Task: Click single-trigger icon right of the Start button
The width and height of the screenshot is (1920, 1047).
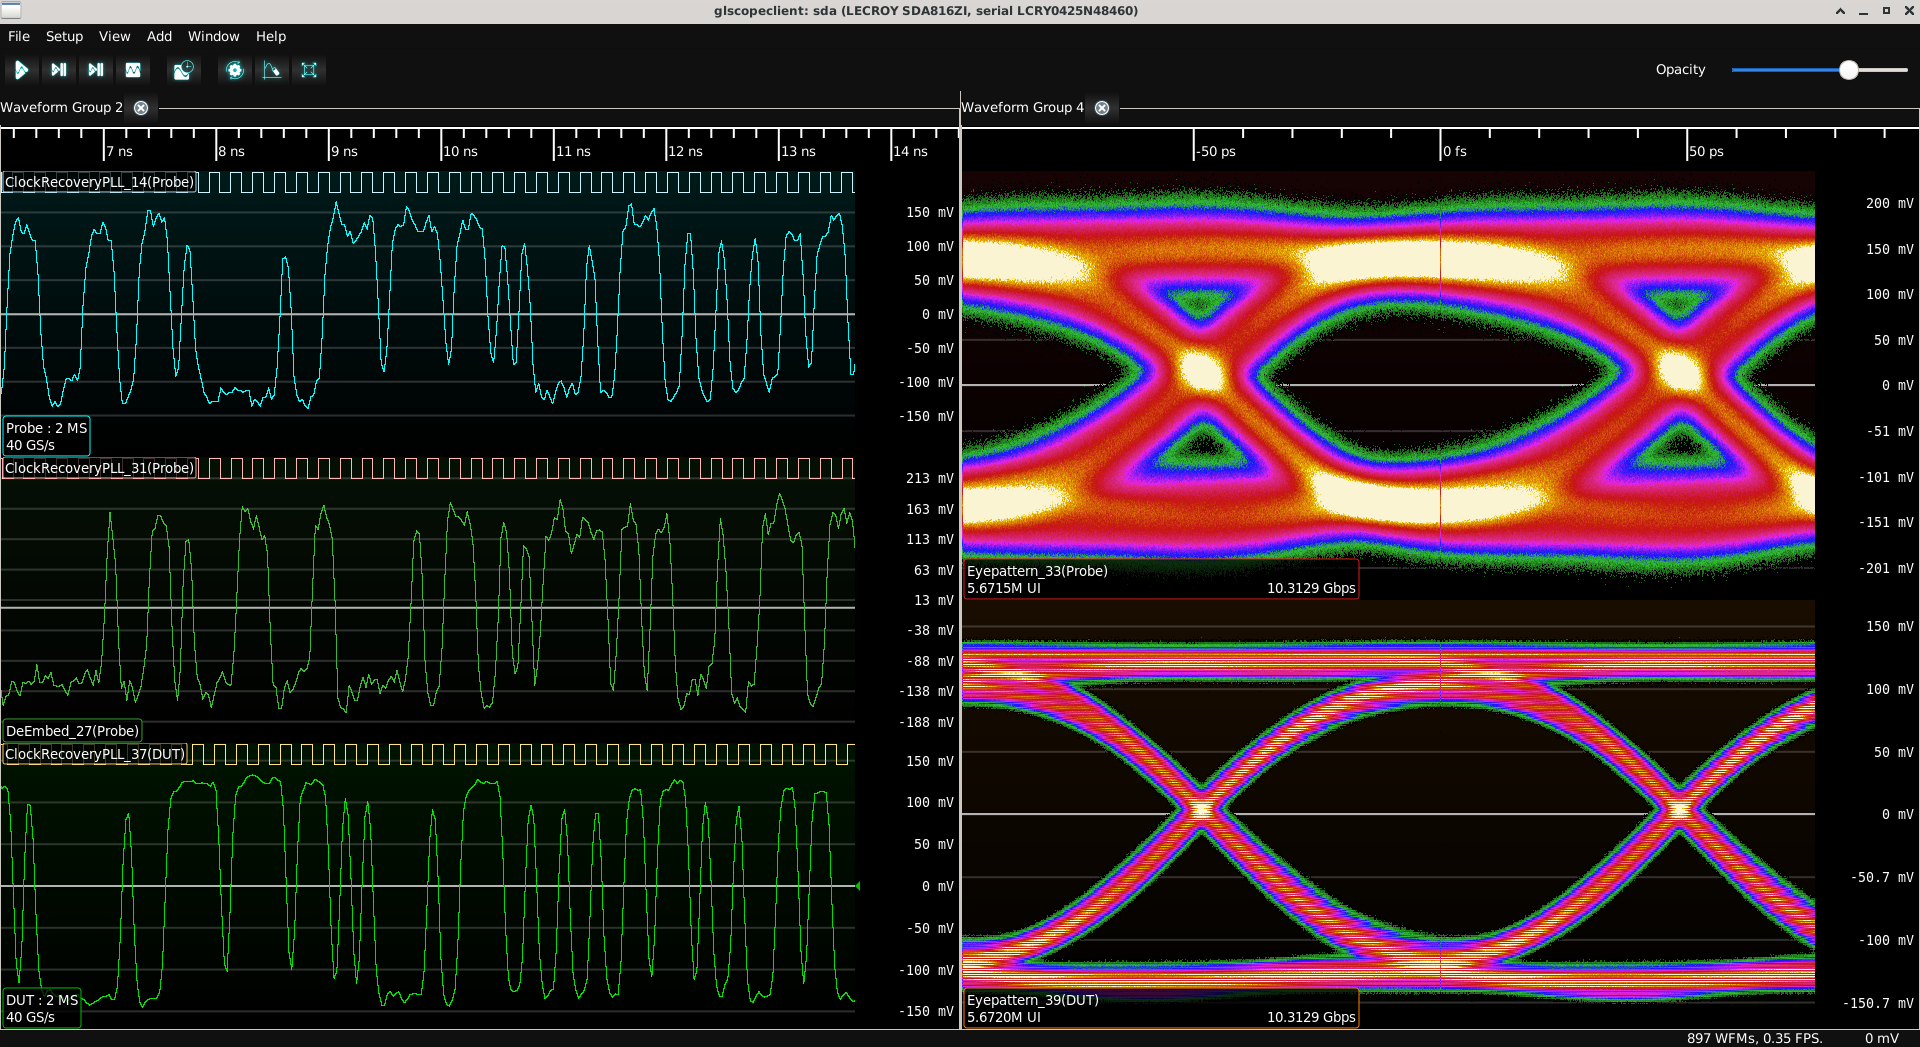Action: click(59, 70)
